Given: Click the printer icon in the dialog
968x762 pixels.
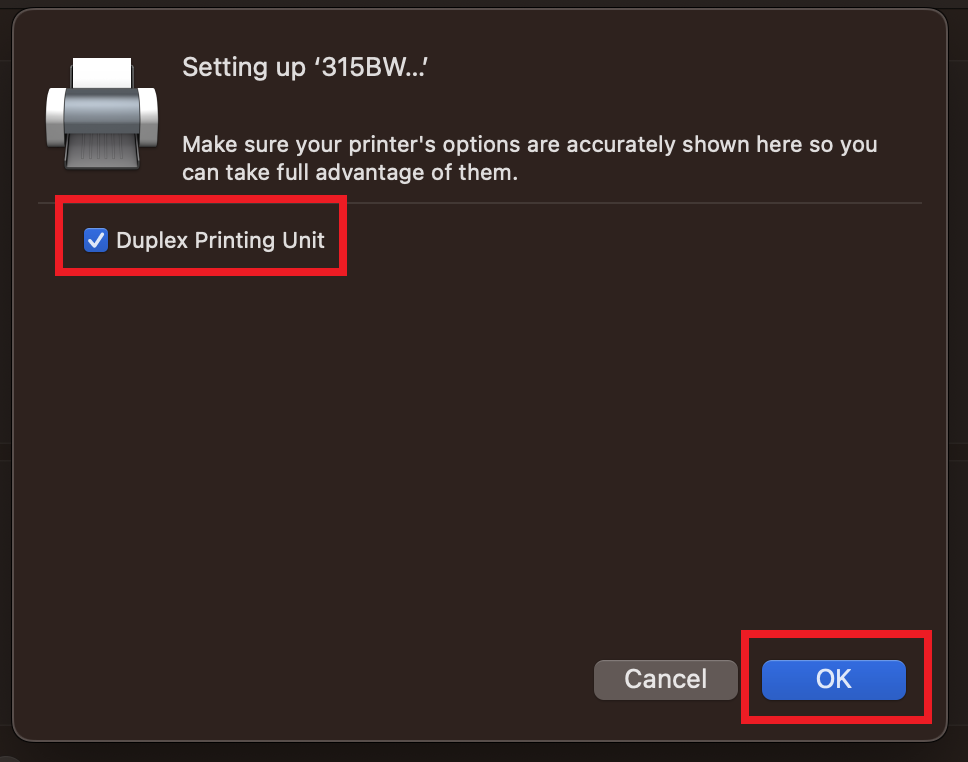Looking at the screenshot, I should 102,113.
